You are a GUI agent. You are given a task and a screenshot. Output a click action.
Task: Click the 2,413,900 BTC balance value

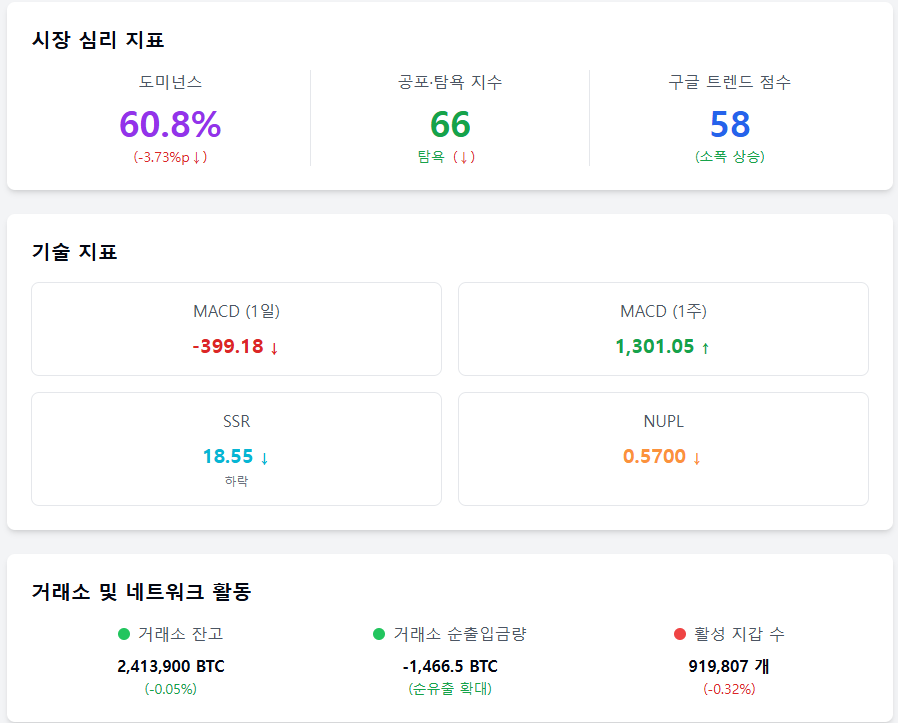171,666
